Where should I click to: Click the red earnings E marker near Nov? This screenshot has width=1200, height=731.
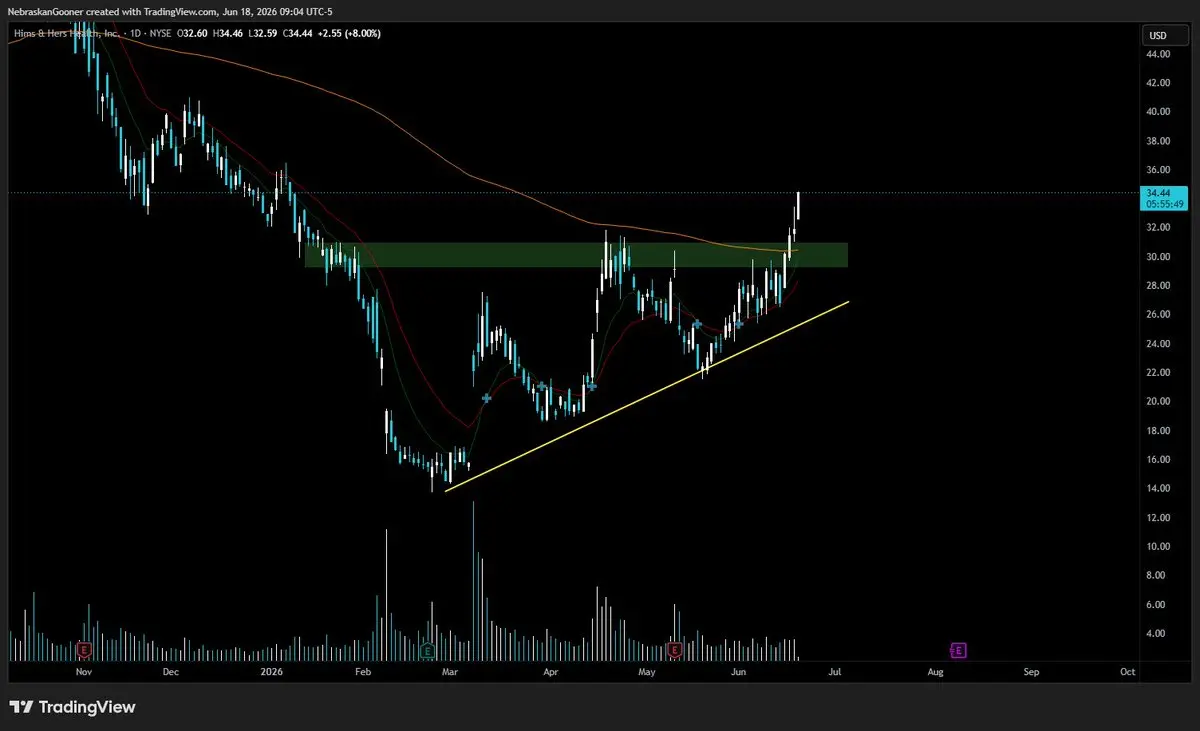[x=84, y=650]
